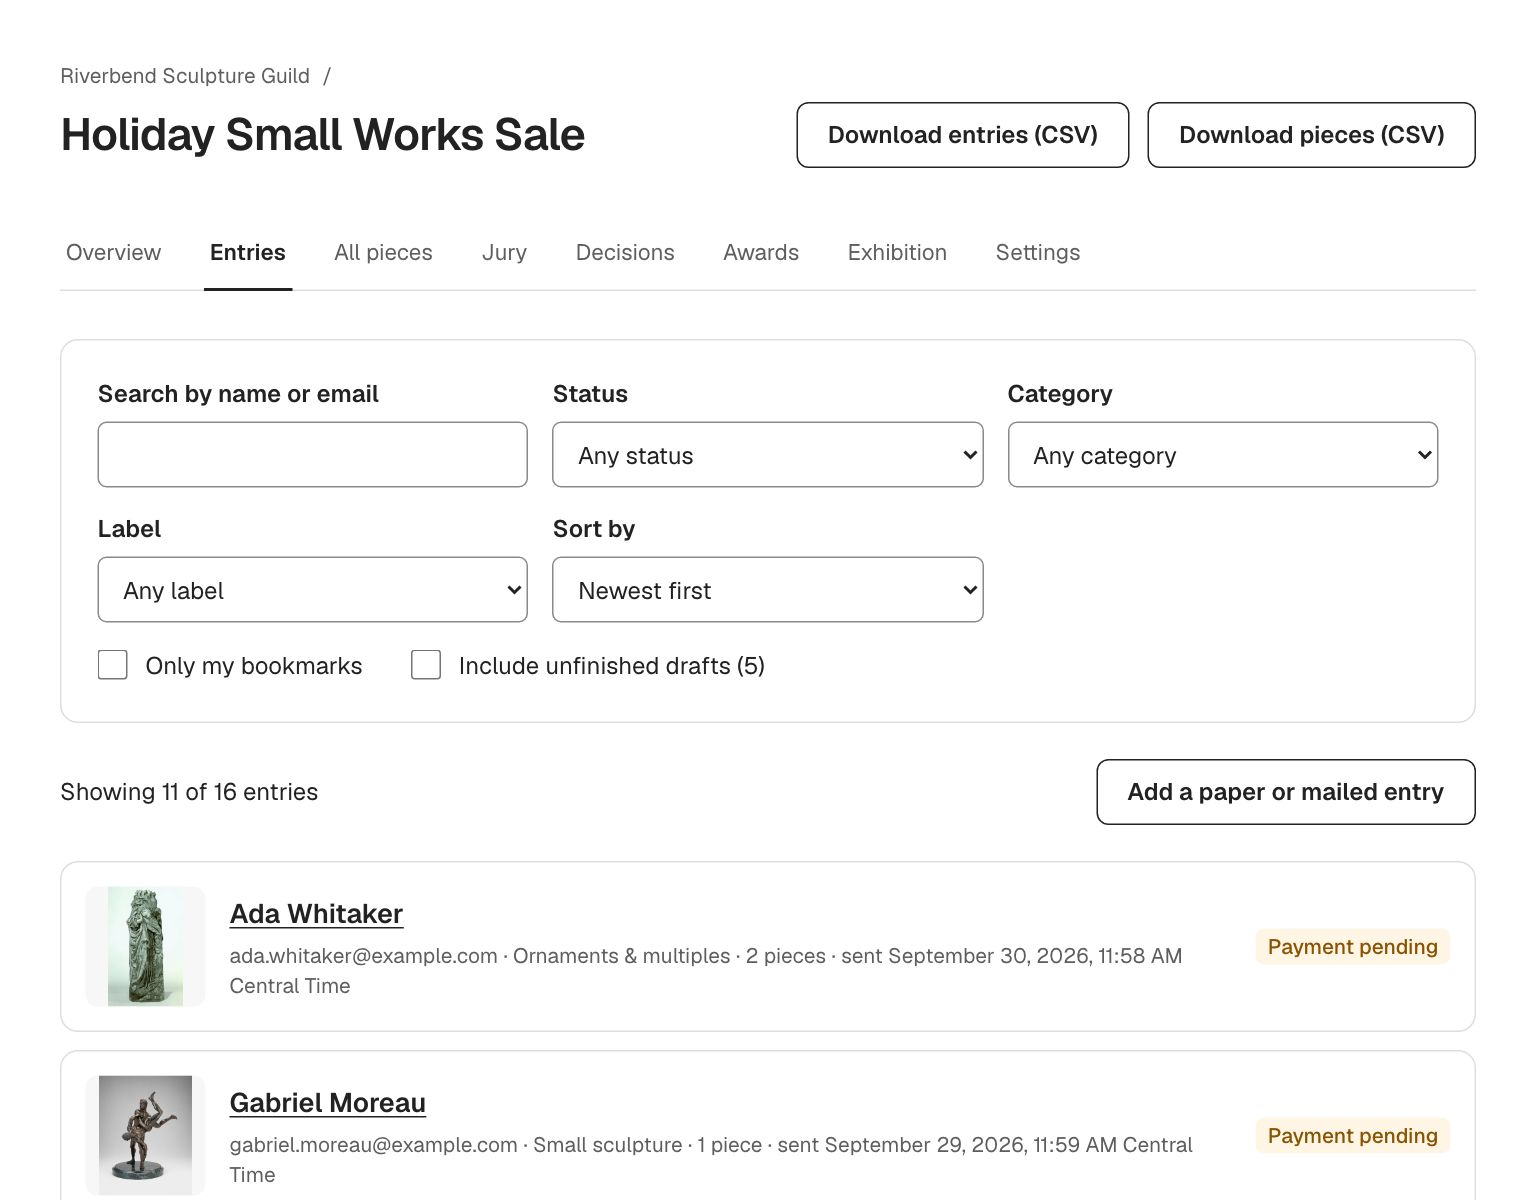Image resolution: width=1536 pixels, height=1200 pixels.
Task: Click the Holiday Small Works Sale heading
Action: pyautogui.click(x=323, y=135)
